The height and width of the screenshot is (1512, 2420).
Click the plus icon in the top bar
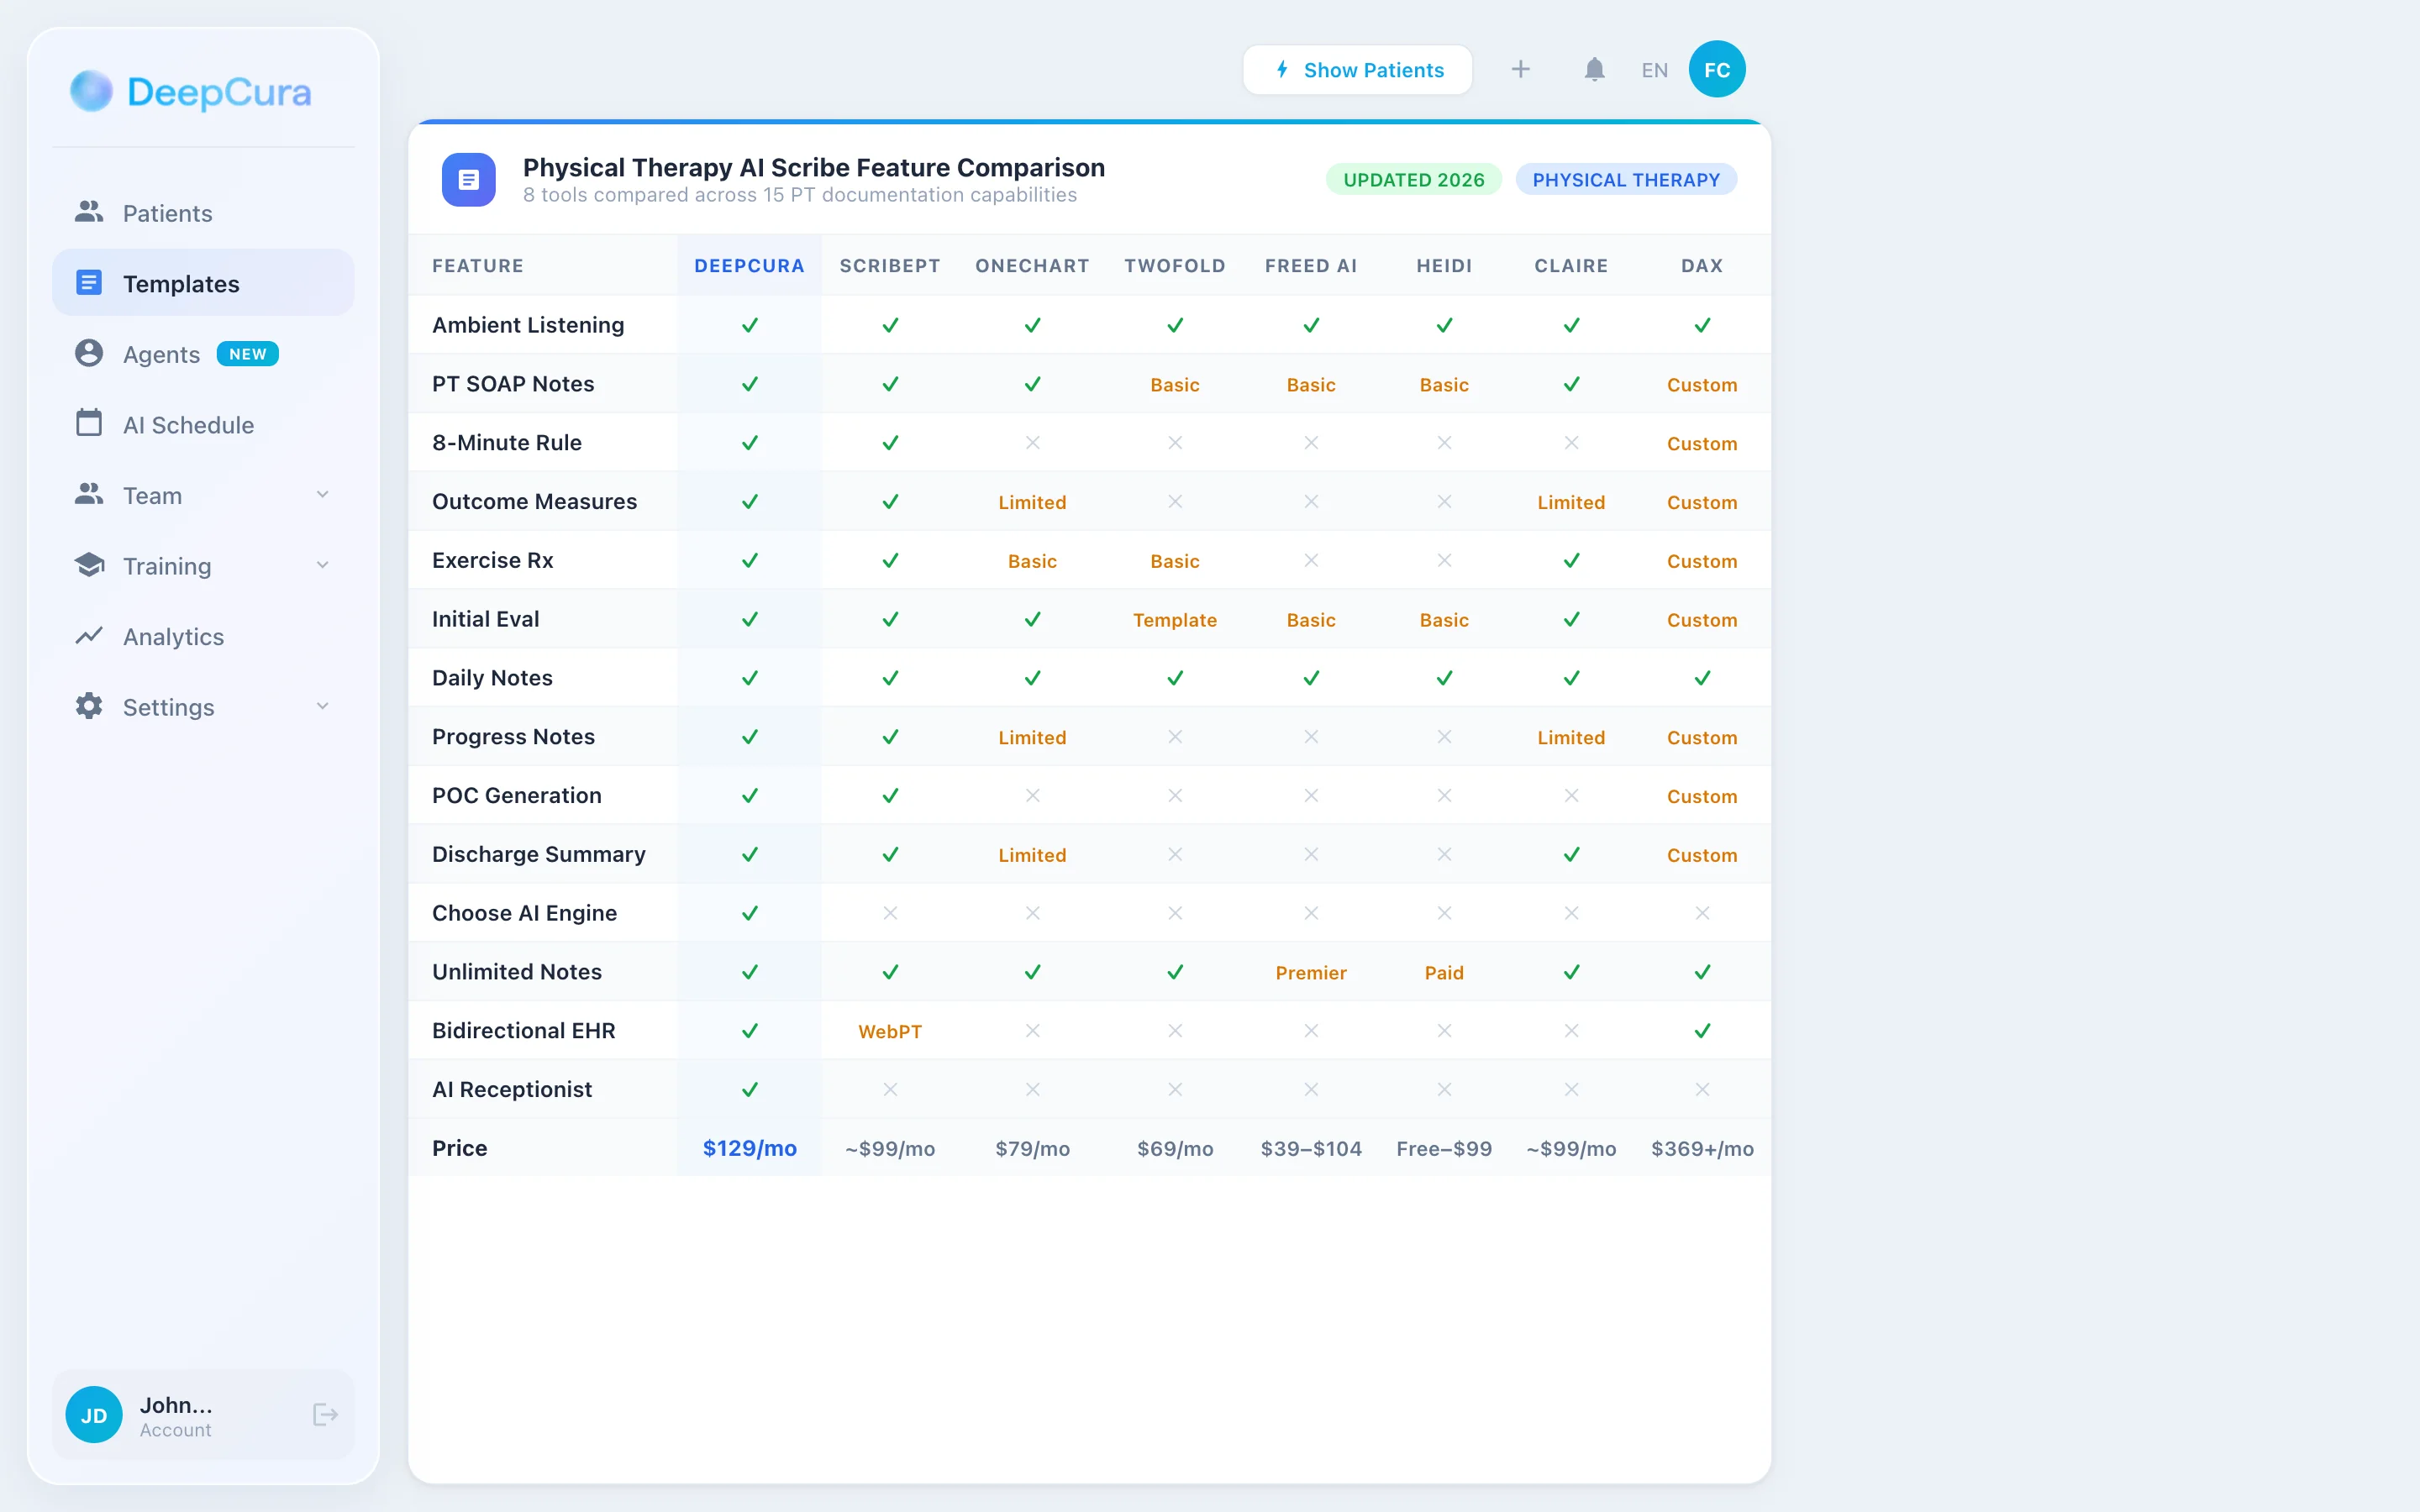coord(1521,69)
